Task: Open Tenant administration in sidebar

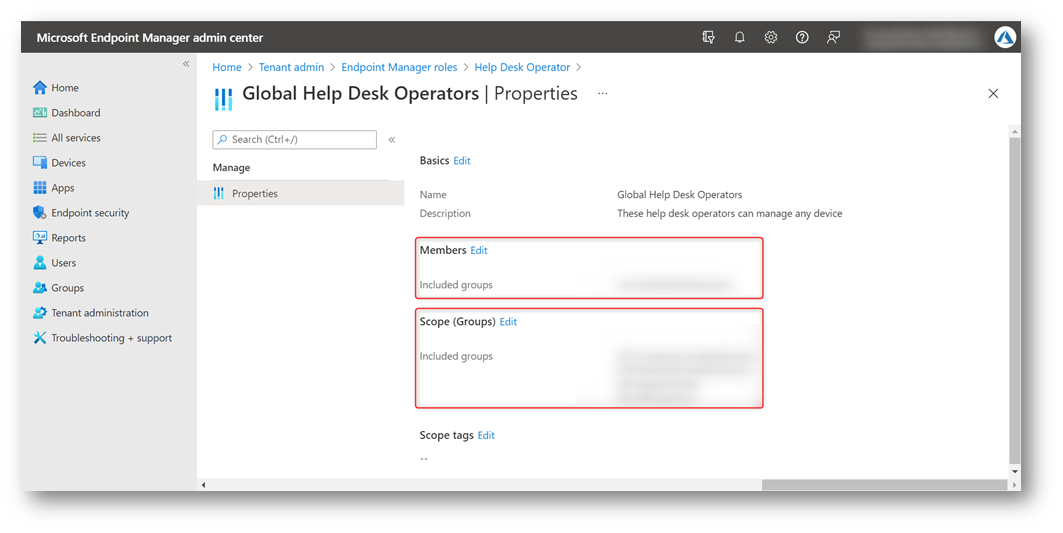Action: (91, 313)
